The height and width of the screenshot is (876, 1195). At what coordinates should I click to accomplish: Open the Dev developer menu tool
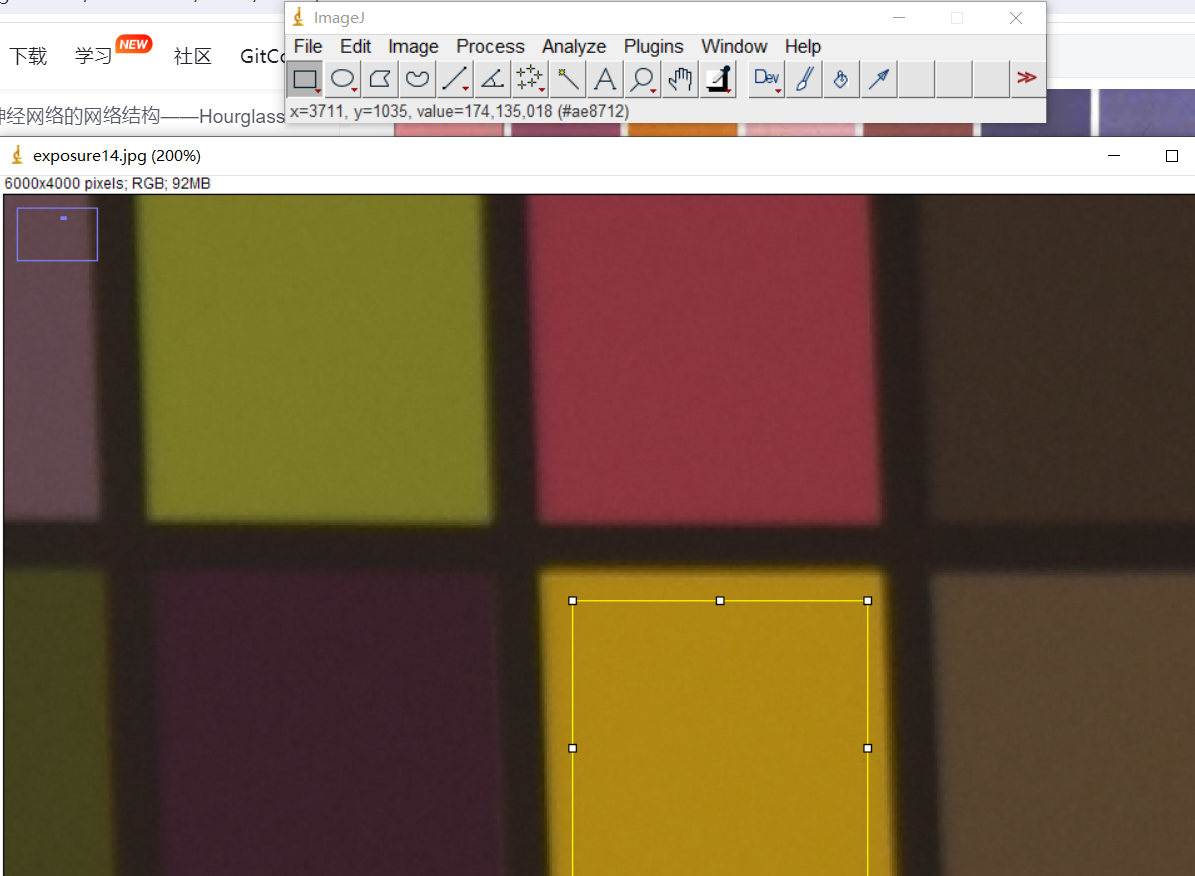tap(766, 79)
